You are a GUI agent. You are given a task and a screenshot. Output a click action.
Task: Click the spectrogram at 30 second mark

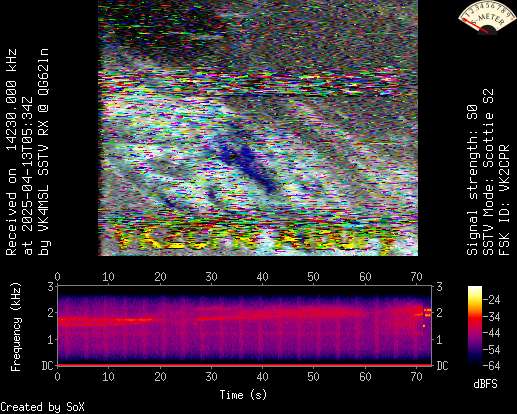(211, 325)
